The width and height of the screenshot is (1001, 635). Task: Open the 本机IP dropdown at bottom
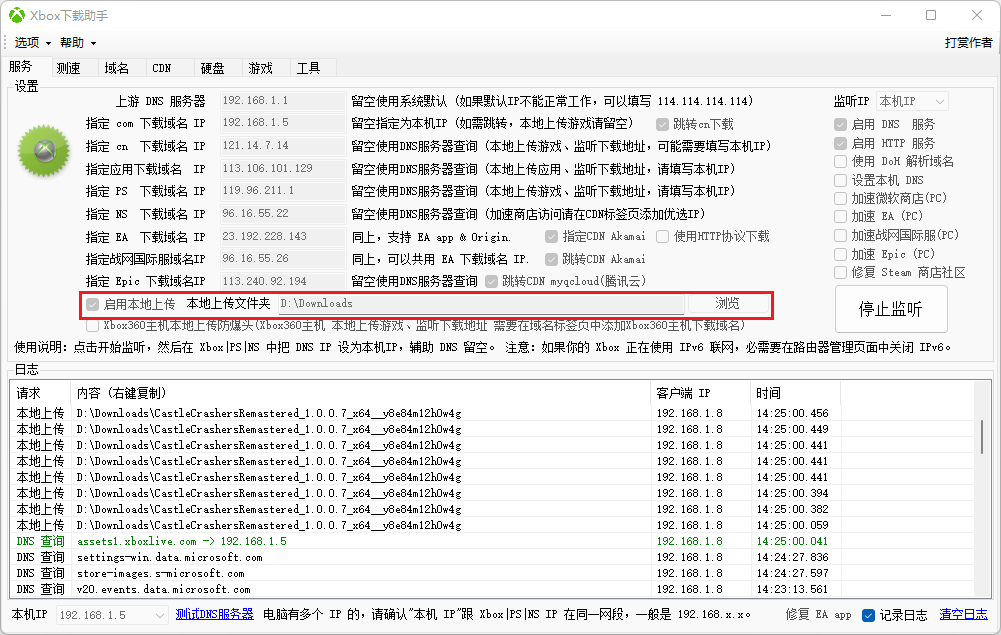click(x=112, y=615)
